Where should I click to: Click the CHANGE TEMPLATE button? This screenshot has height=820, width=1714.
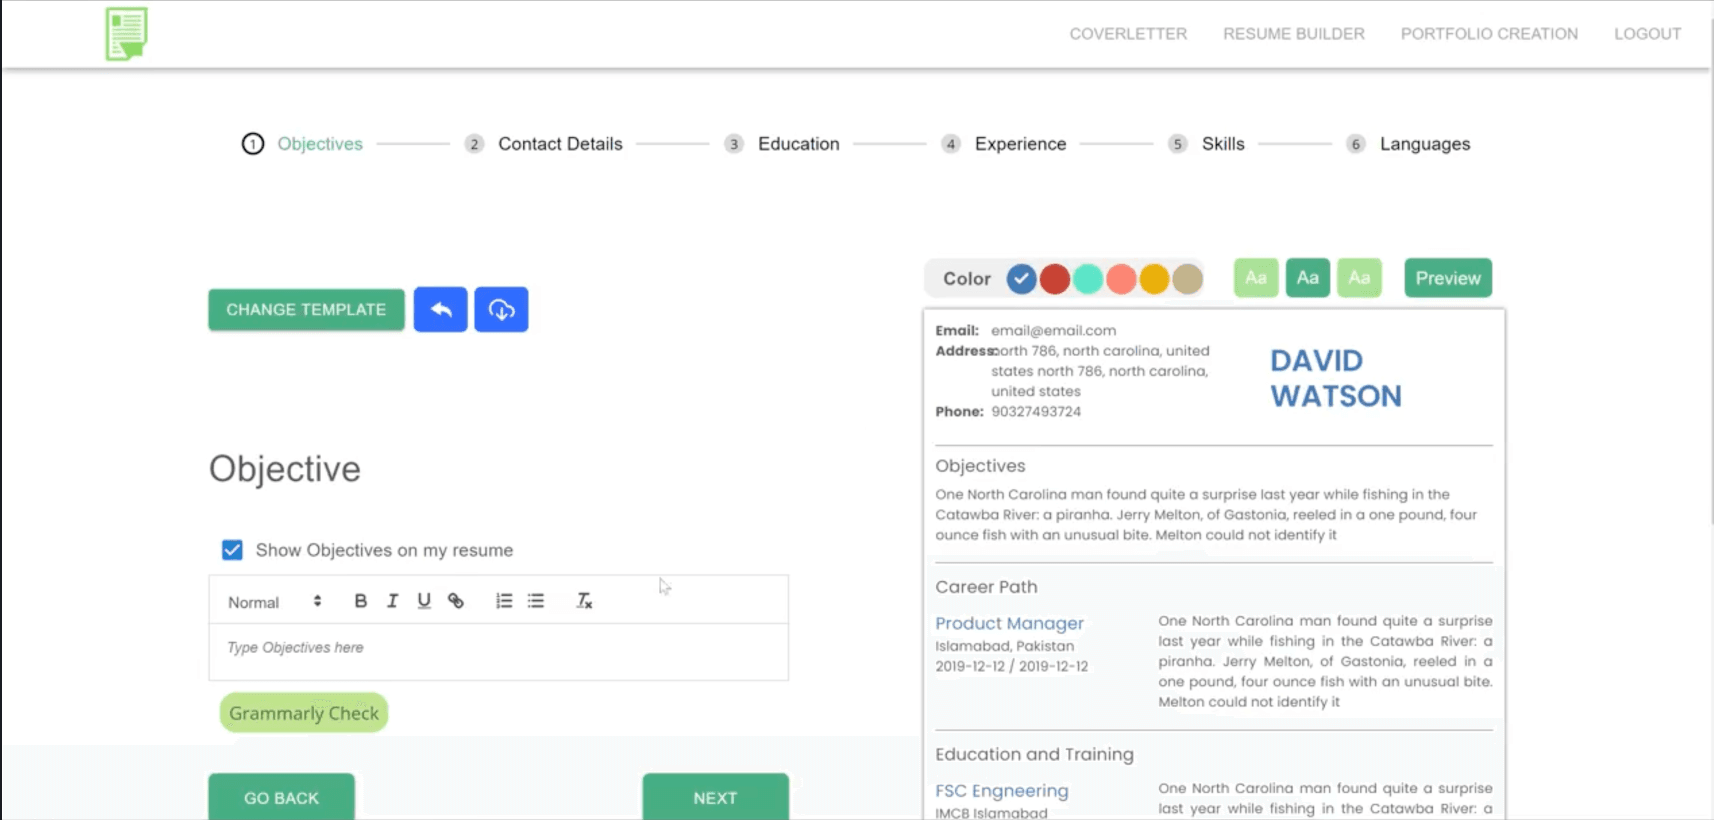[x=306, y=310]
